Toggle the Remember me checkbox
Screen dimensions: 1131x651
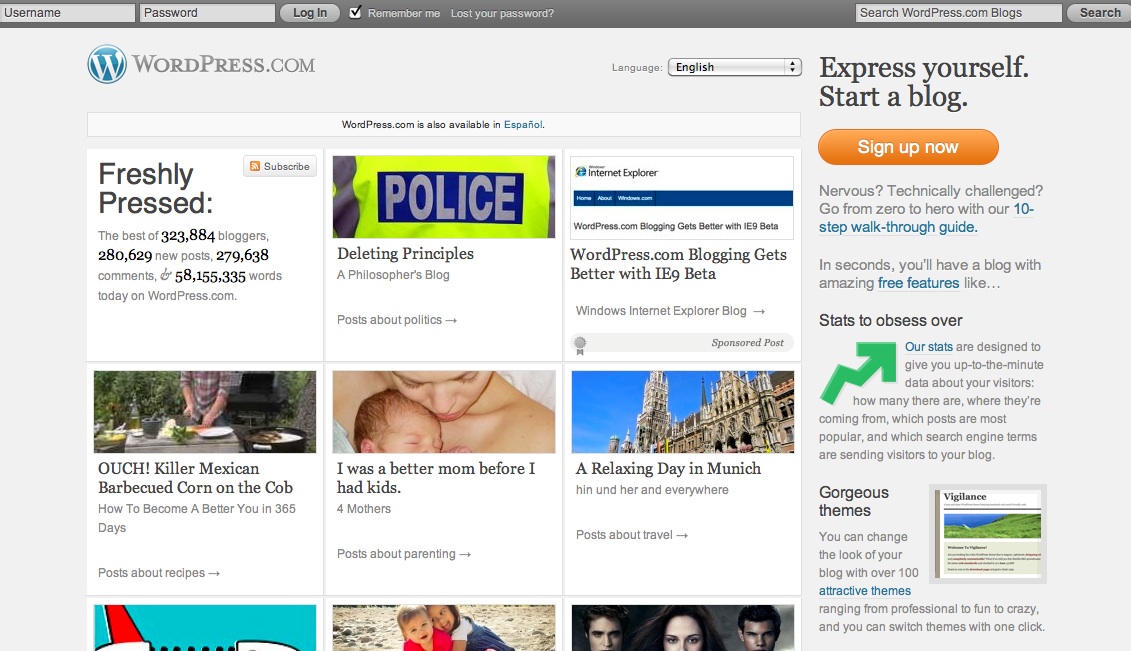(x=355, y=12)
